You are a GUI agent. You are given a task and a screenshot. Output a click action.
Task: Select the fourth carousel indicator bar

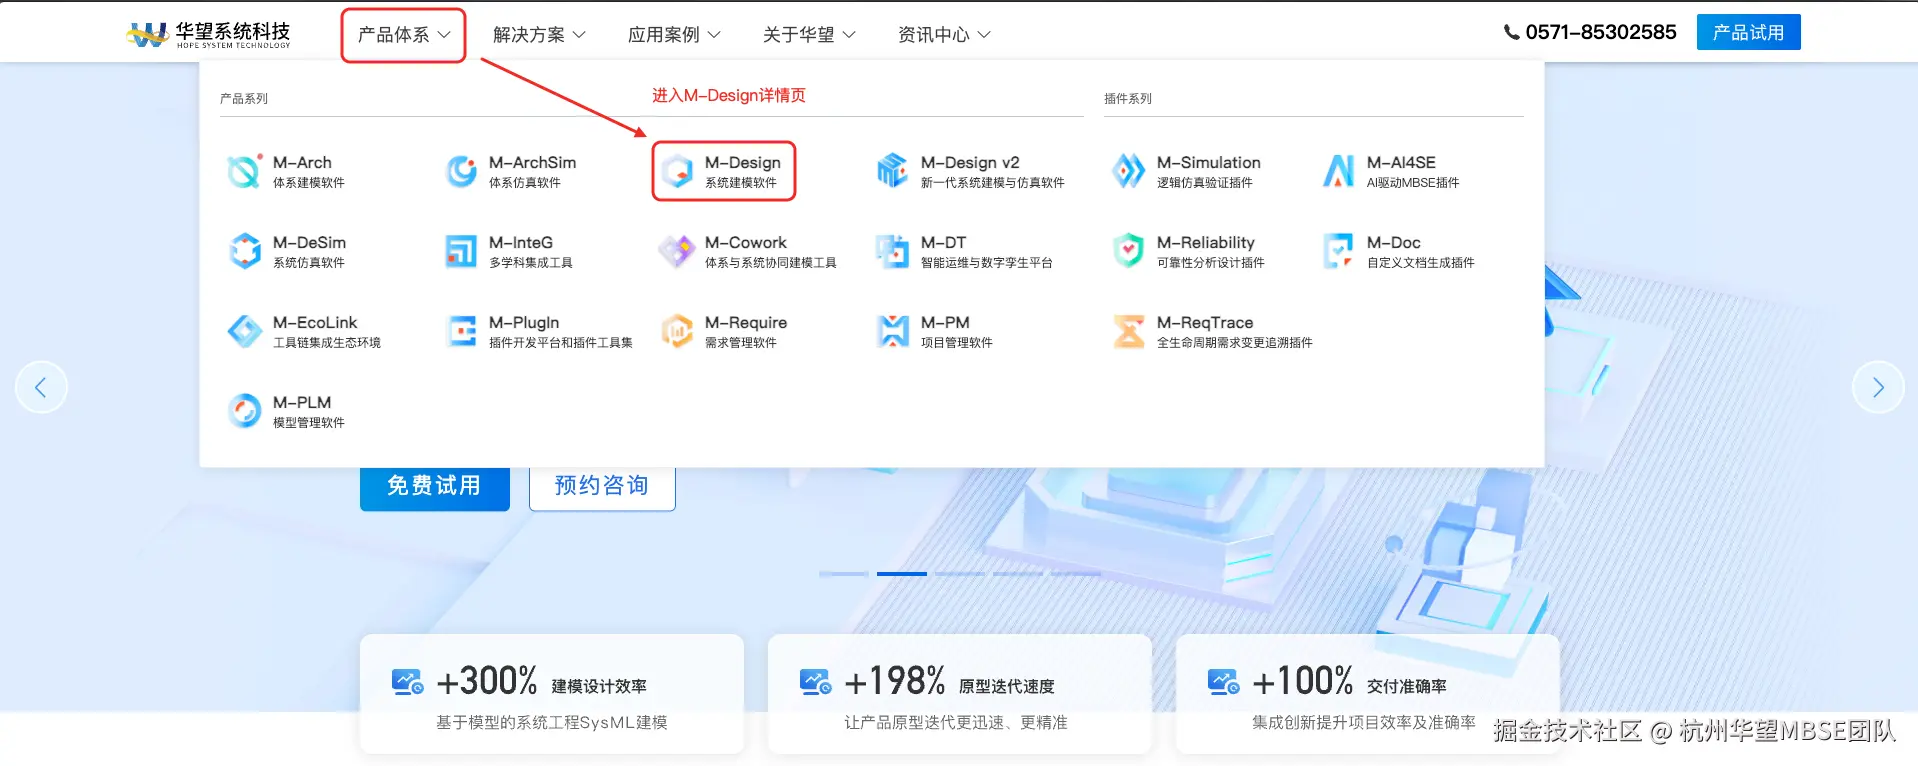coord(1018,574)
